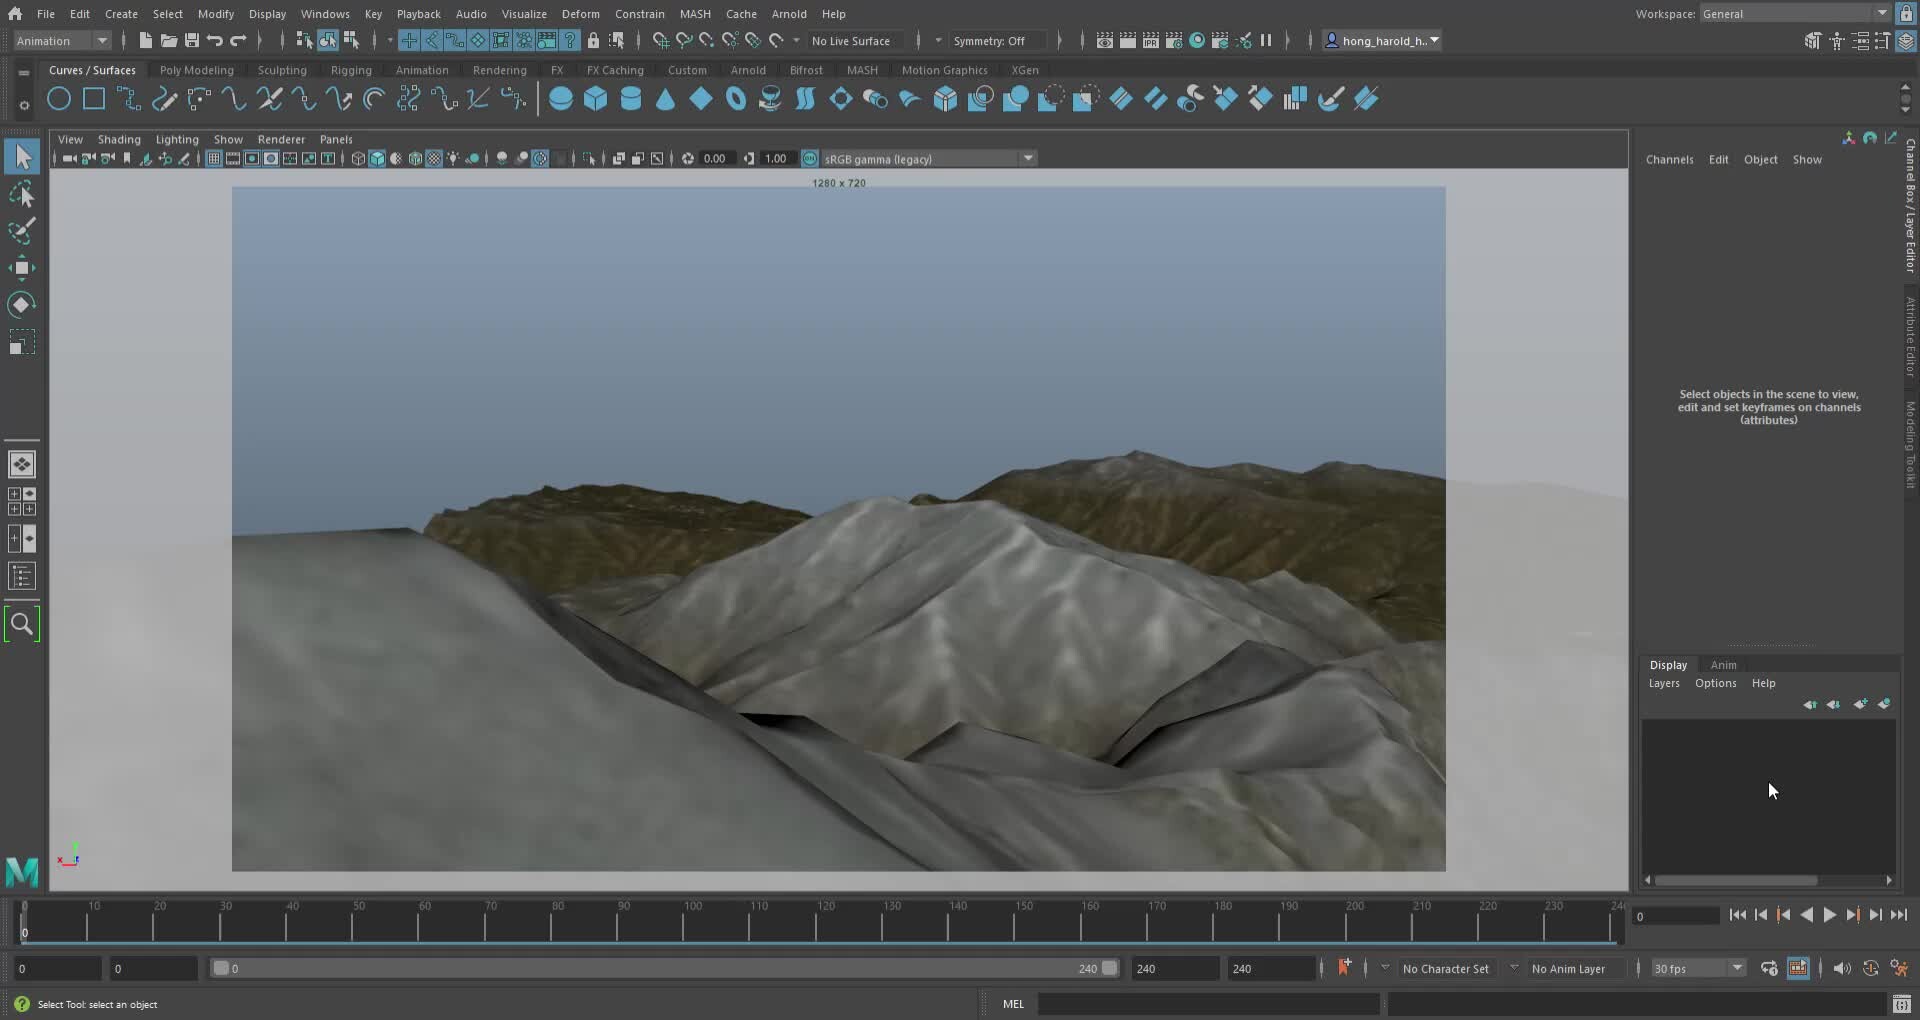This screenshot has height=1020, width=1920.
Task: Open the Deform menu
Action: (x=580, y=14)
